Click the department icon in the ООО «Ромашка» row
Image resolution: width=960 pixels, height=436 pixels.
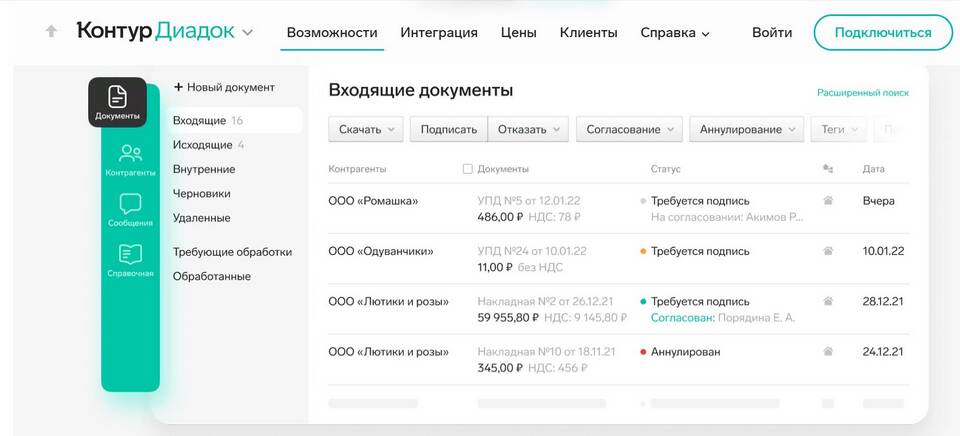click(x=827, y=201)
